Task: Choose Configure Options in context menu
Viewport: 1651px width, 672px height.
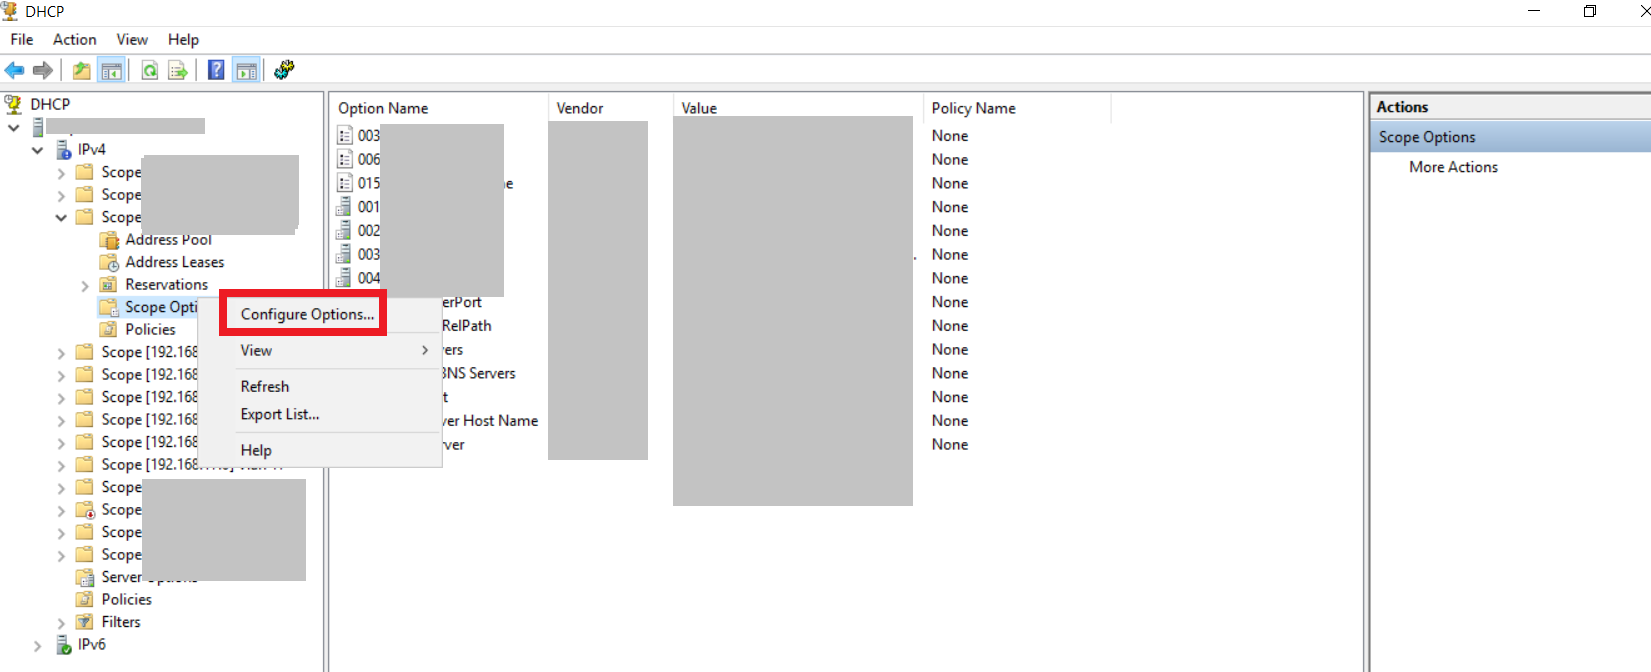Action: pos(307,314)
